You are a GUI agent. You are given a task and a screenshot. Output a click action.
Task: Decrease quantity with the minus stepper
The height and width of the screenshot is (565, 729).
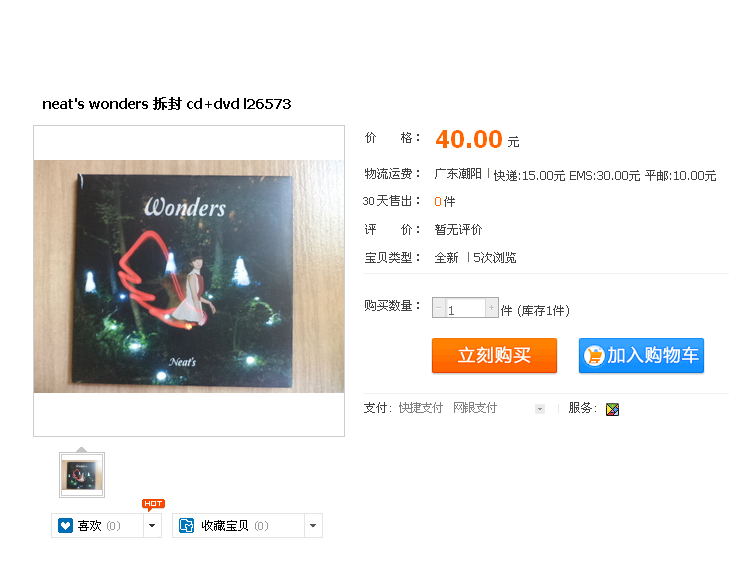(438, 308)
